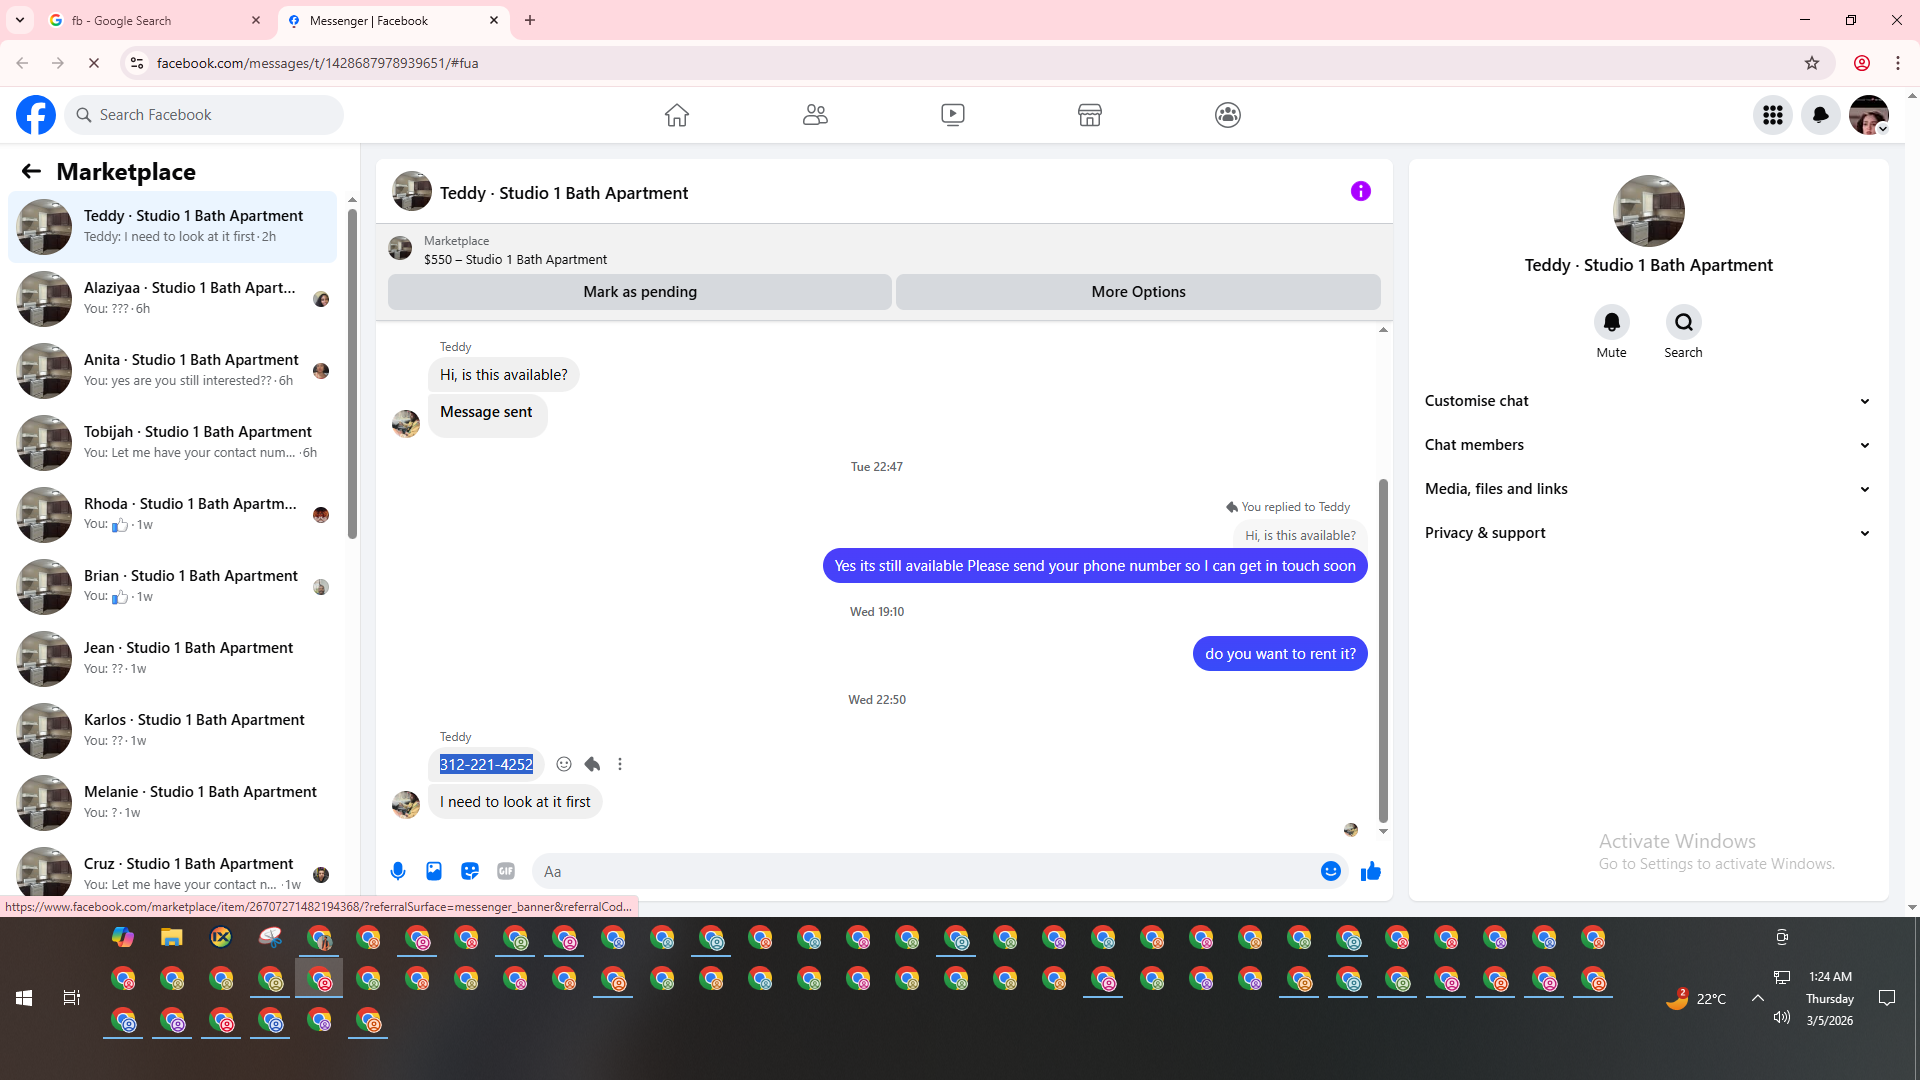1920x1080 pixels.
Task: Open the Jean conversation
Action: pos(172,658)
